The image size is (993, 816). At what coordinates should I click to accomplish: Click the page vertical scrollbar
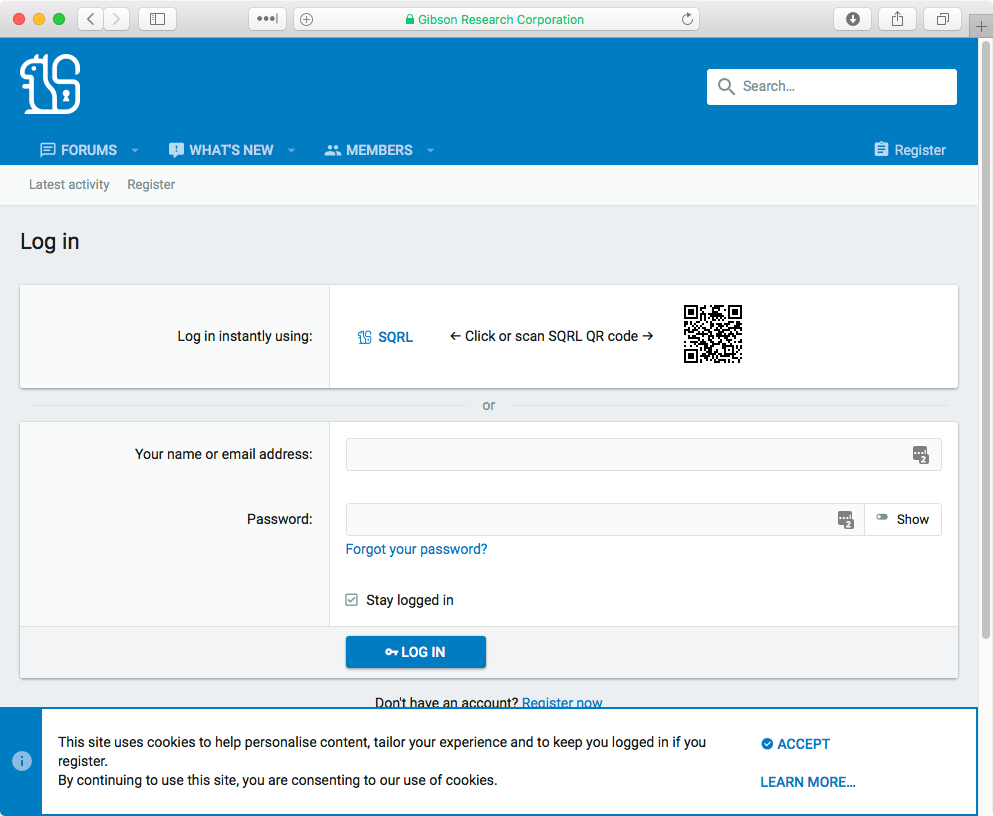tap(985, 339)
